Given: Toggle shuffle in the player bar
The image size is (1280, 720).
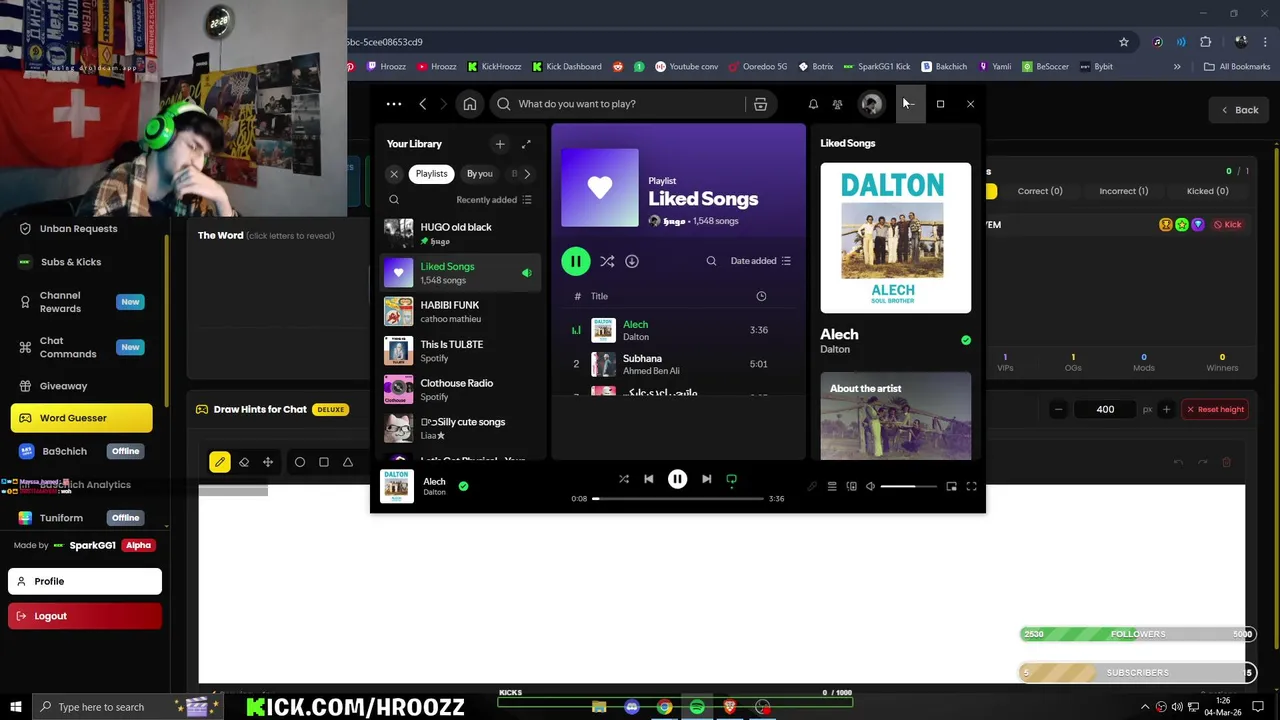Looking at the screenshot, I should coord(624,479).
